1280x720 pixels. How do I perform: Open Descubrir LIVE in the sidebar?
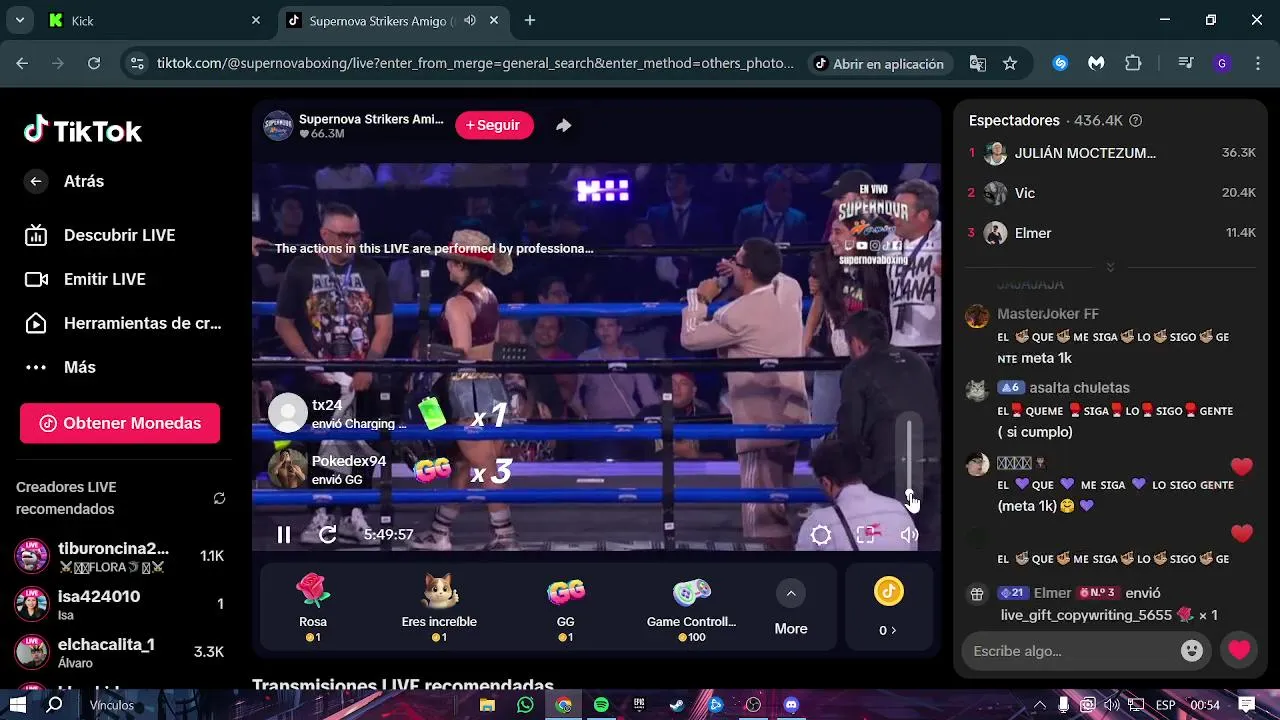(120, 235)
